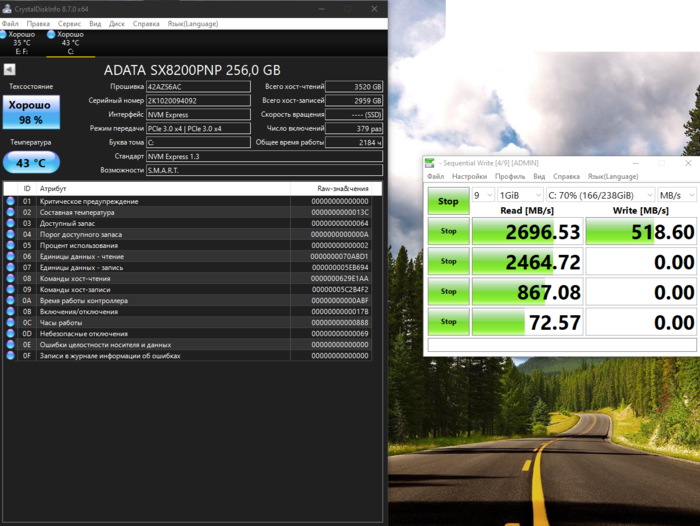Select row Небезопасные отключения
700x526 pixels.
[187, 334]
